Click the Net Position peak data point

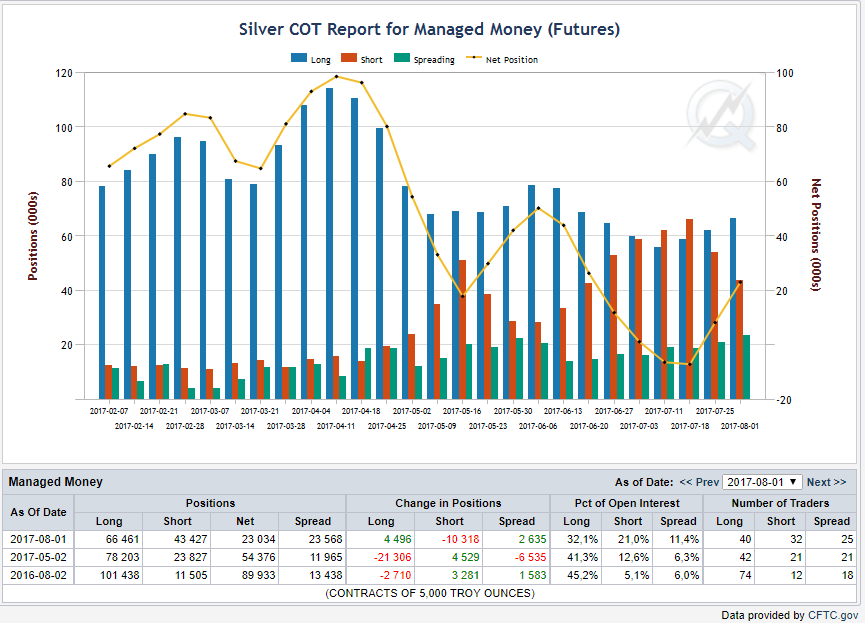coord(337,76)
